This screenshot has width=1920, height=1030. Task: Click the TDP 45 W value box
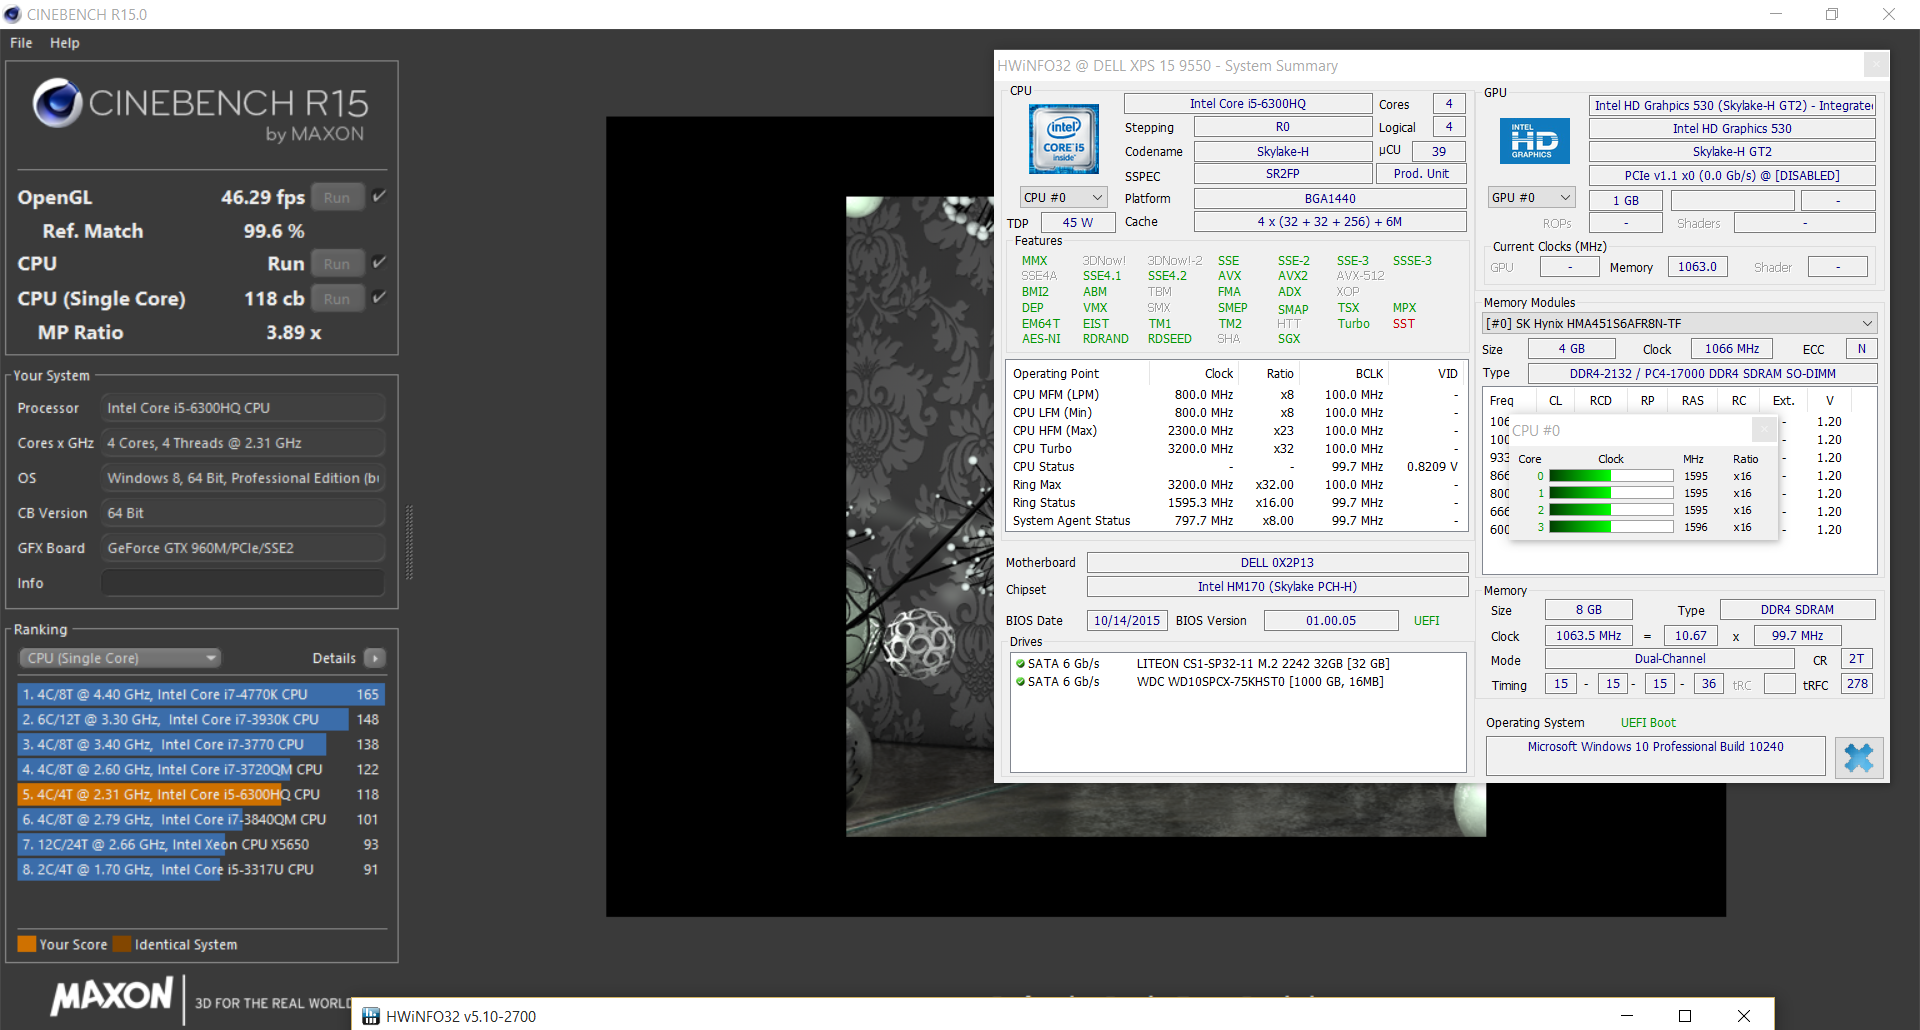coord(1078,223)
